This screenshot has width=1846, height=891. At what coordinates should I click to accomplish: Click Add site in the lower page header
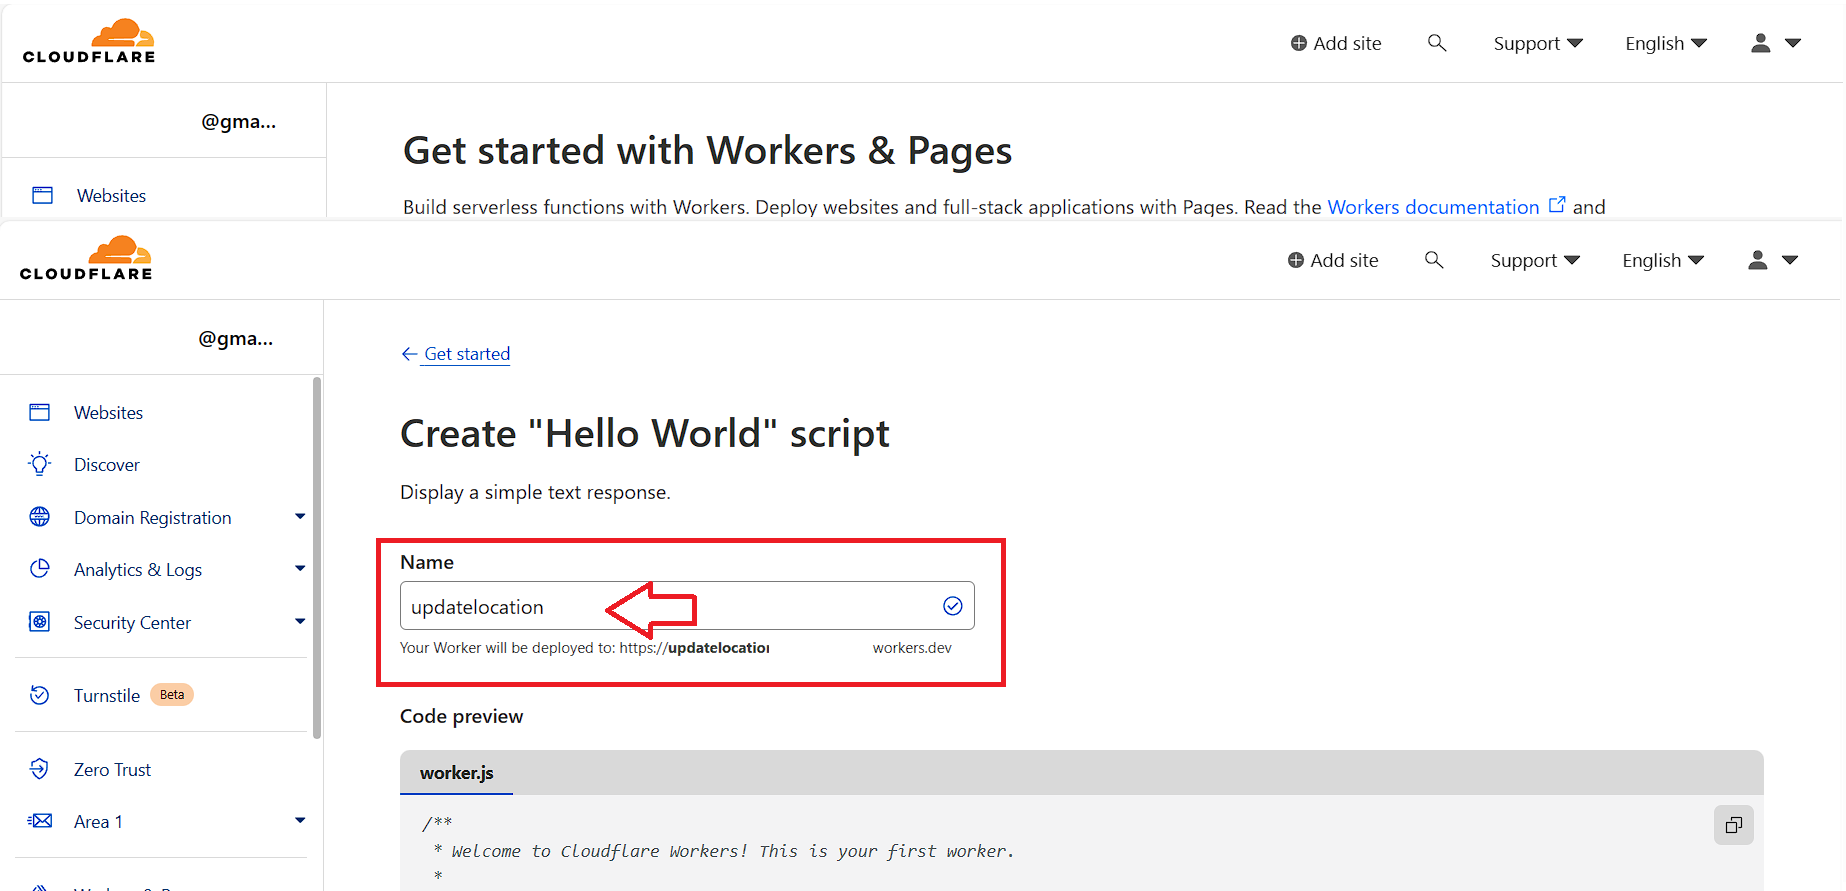[x=1333, y=260]
